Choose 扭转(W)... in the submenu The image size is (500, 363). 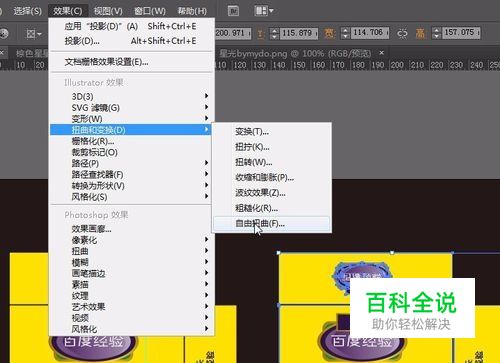[271, 162]
